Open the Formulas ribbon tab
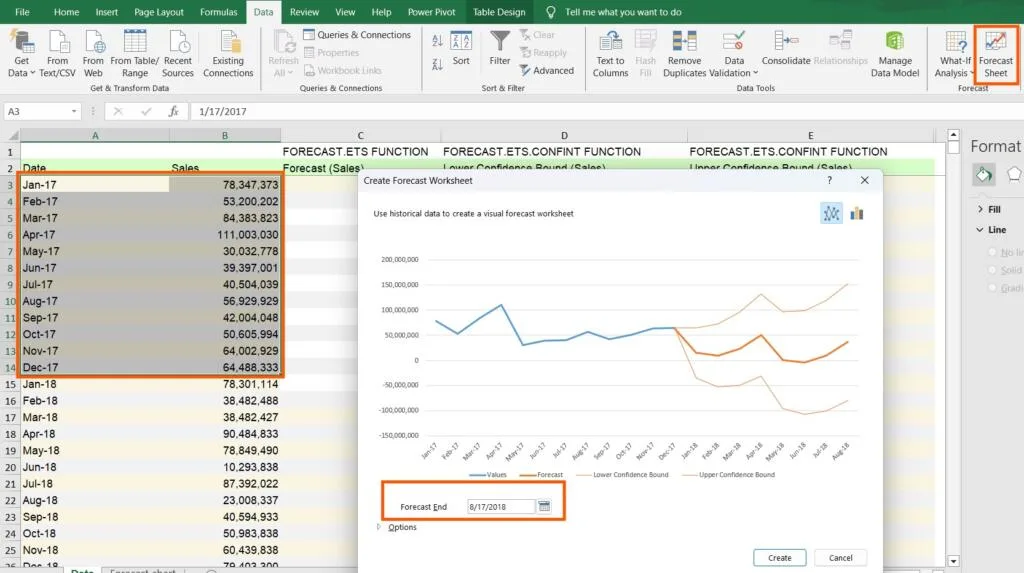 click(220, 12)
